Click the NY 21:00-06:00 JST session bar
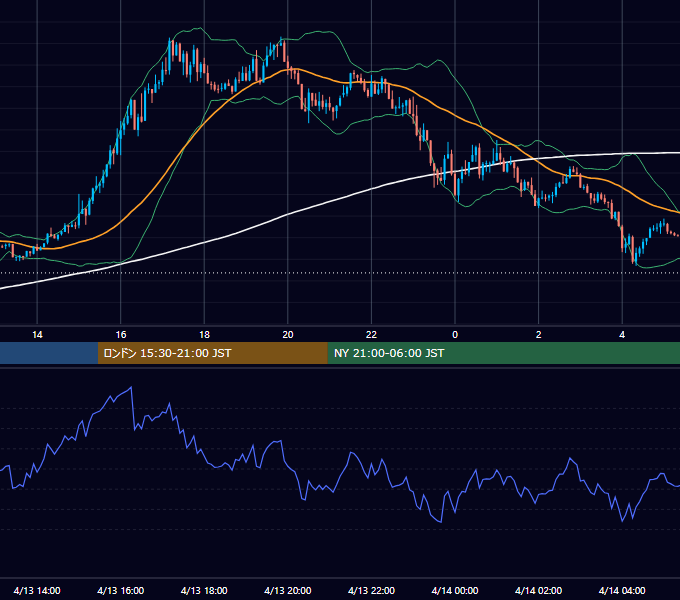This screenshot has width=680, height=600. (503, 353)
